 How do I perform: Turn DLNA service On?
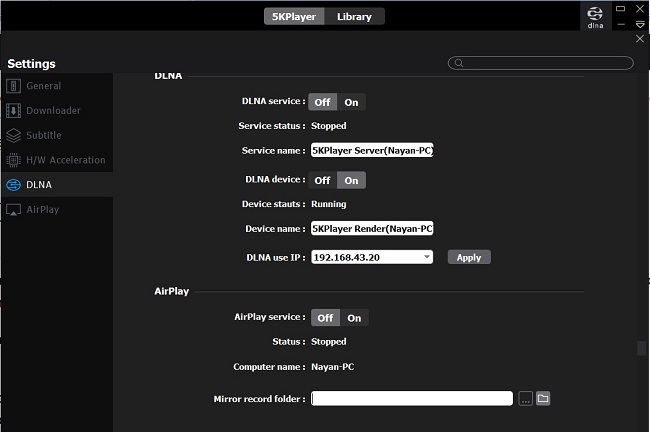(x=351, y=102)
